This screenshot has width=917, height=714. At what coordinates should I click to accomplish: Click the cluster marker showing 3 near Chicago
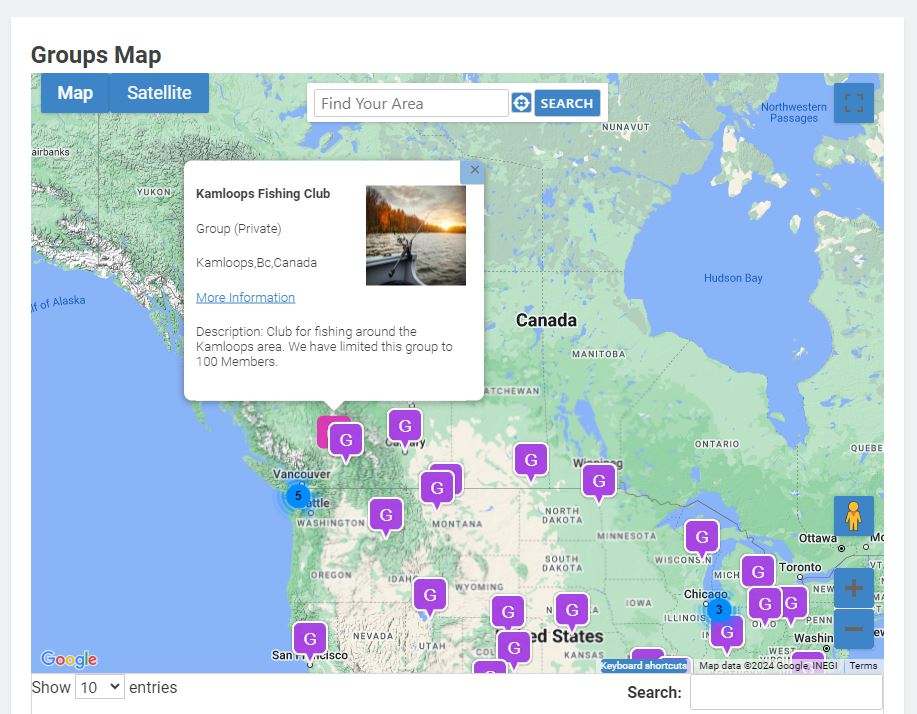(x=719, y=608)
